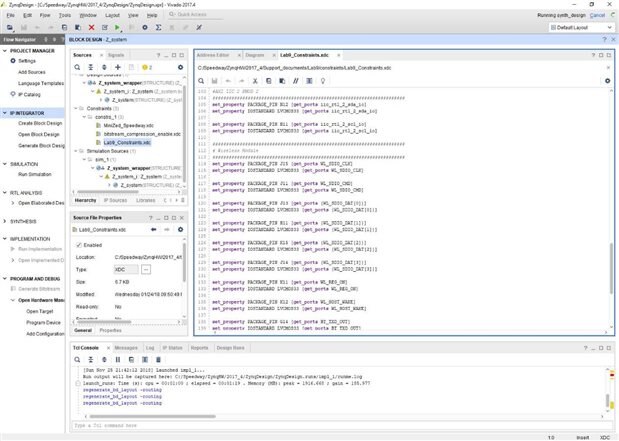
Task: Switch to the Messages tab
Action: pyautogui.click(x=126, y=347)
